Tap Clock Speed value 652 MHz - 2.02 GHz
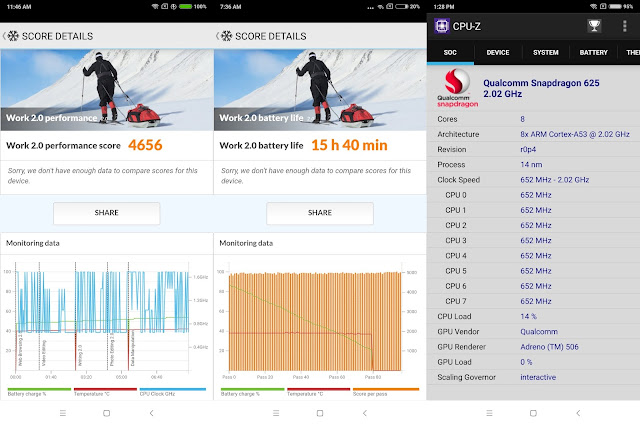The height and width of the screenshot is (426, 640). pos(555,180)
